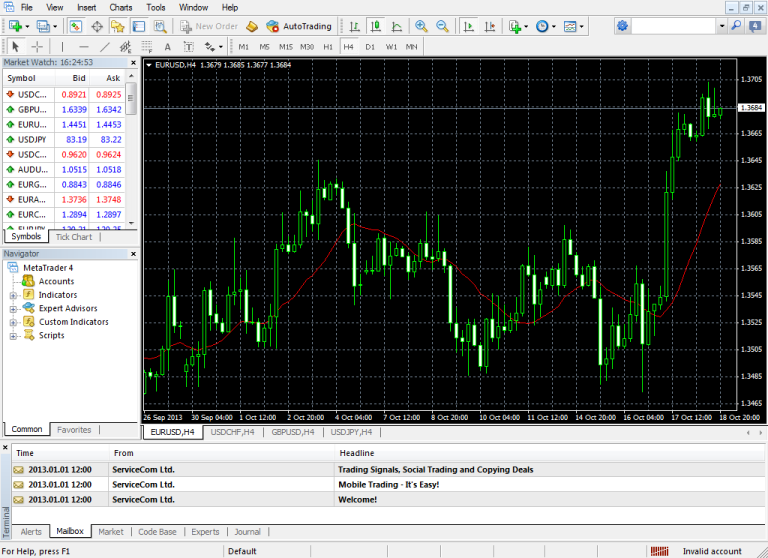
Task: Toggle Chart Shift icon
Action: (490, 26)
